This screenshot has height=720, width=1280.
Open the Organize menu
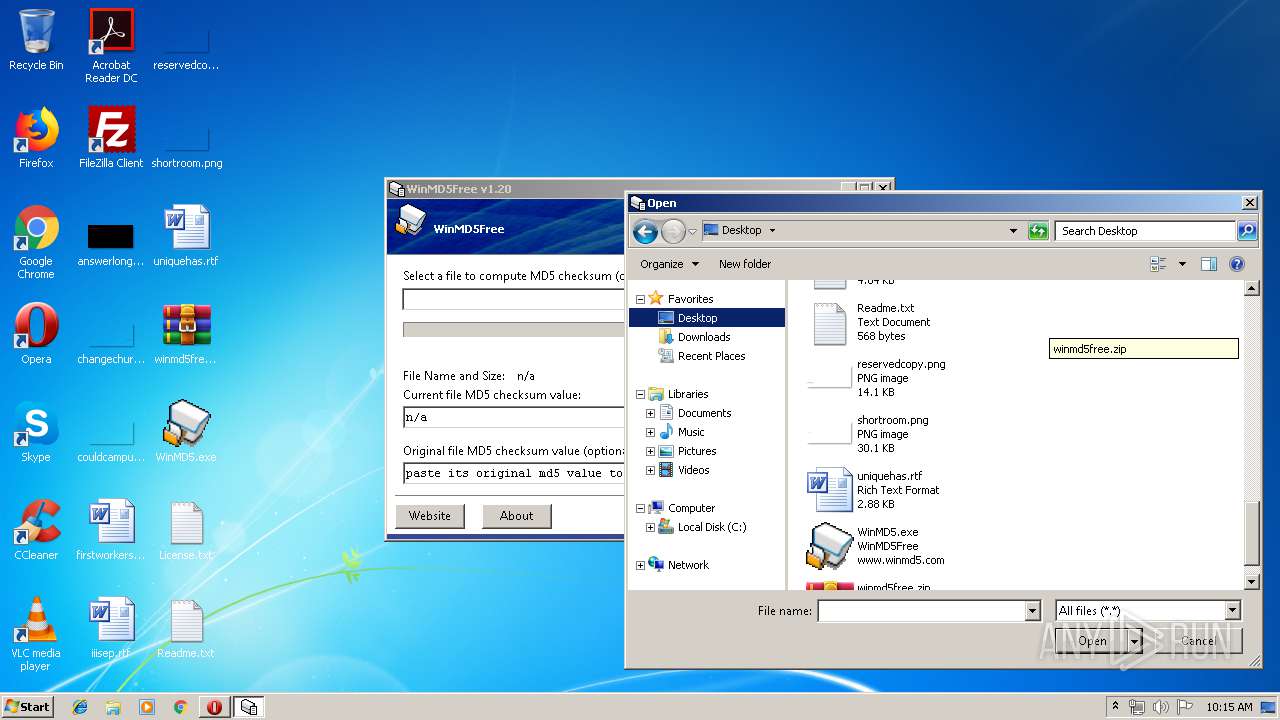click(x=669, y=264)
